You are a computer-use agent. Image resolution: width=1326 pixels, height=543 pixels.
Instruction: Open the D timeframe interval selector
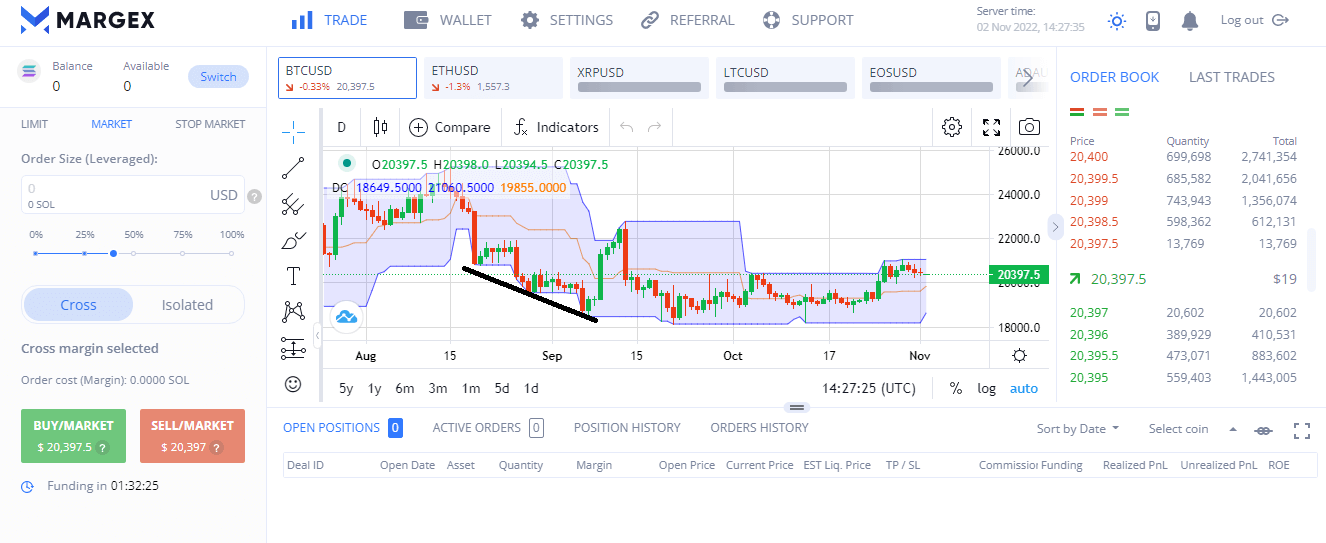[x=341, y=127]
